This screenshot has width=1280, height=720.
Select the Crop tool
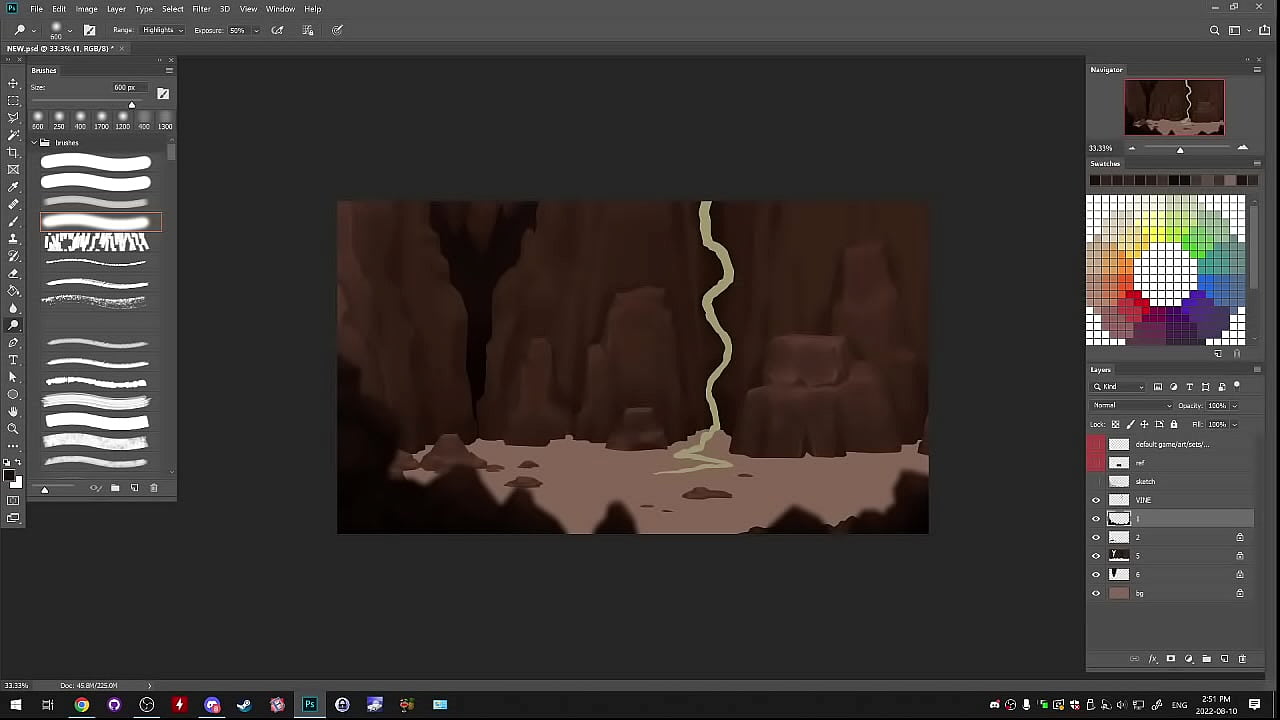[x=13, y=152]
